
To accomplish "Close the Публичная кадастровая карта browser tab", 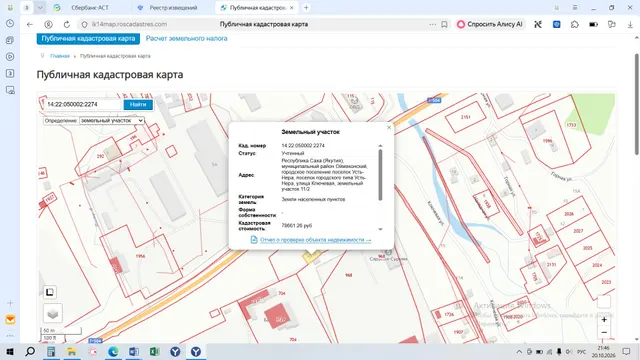I will [x=291, y=8].
